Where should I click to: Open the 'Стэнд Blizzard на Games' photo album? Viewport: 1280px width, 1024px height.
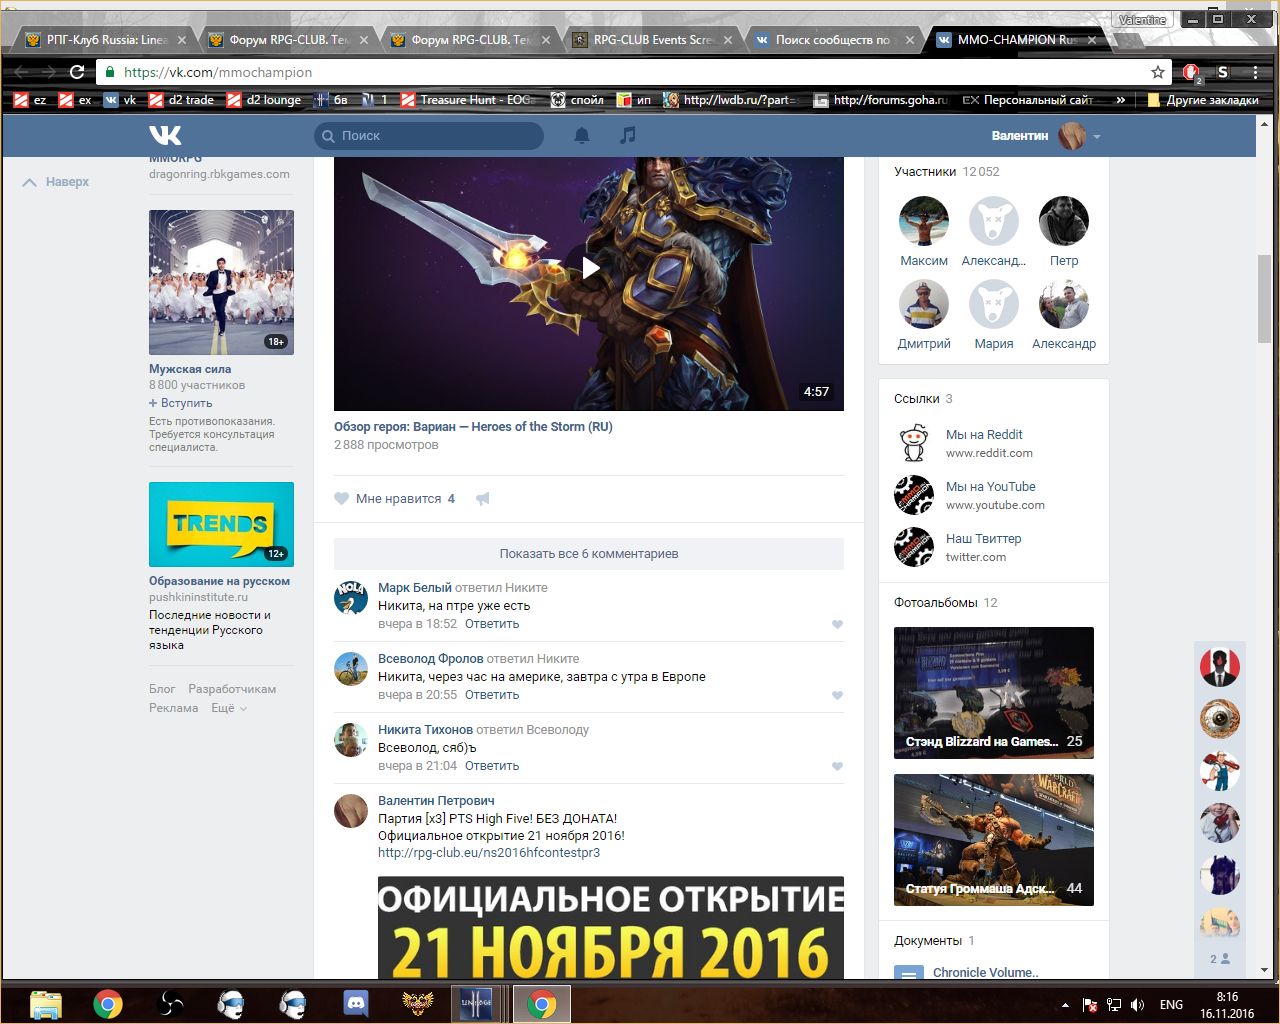coord(994,693)
